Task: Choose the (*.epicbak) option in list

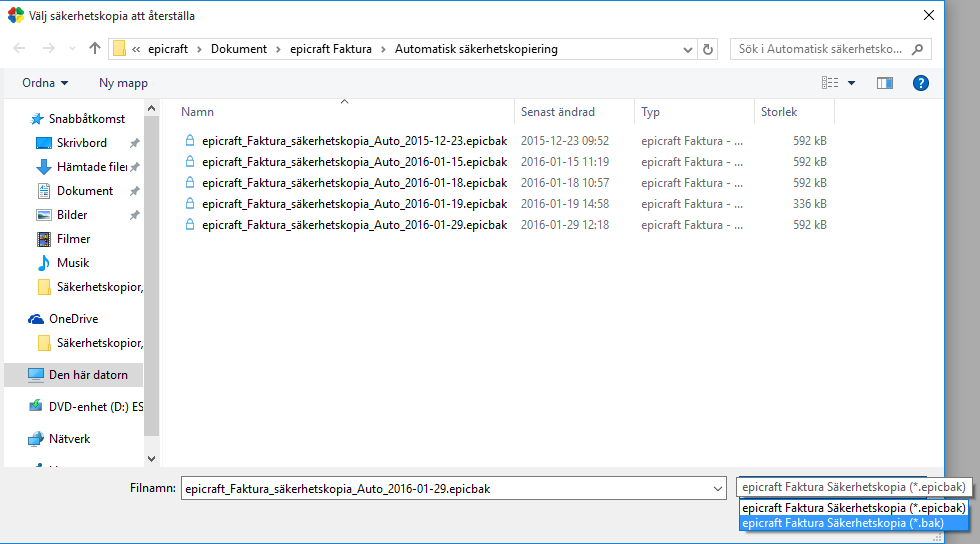Action: tap(853, 508)
